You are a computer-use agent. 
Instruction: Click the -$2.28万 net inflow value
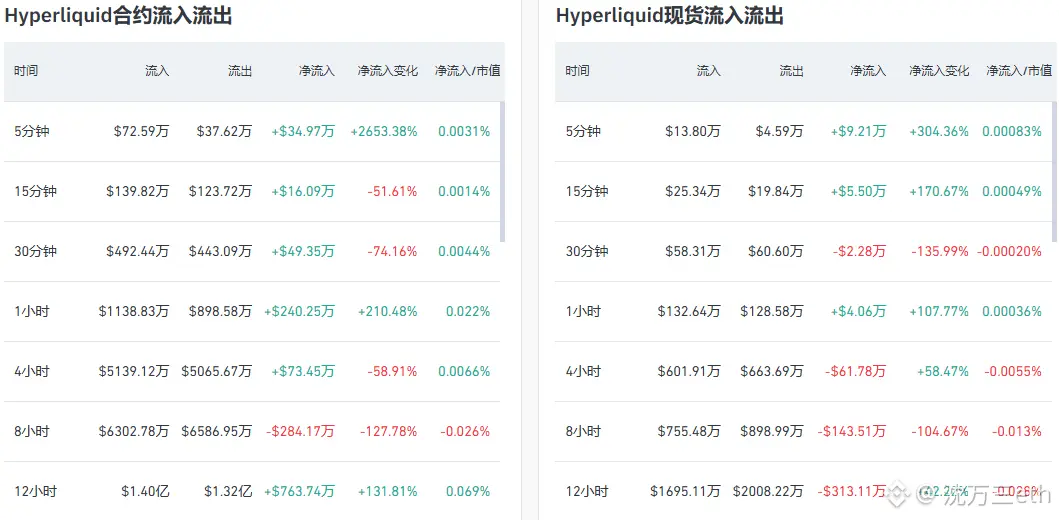[x=859, y=252]
